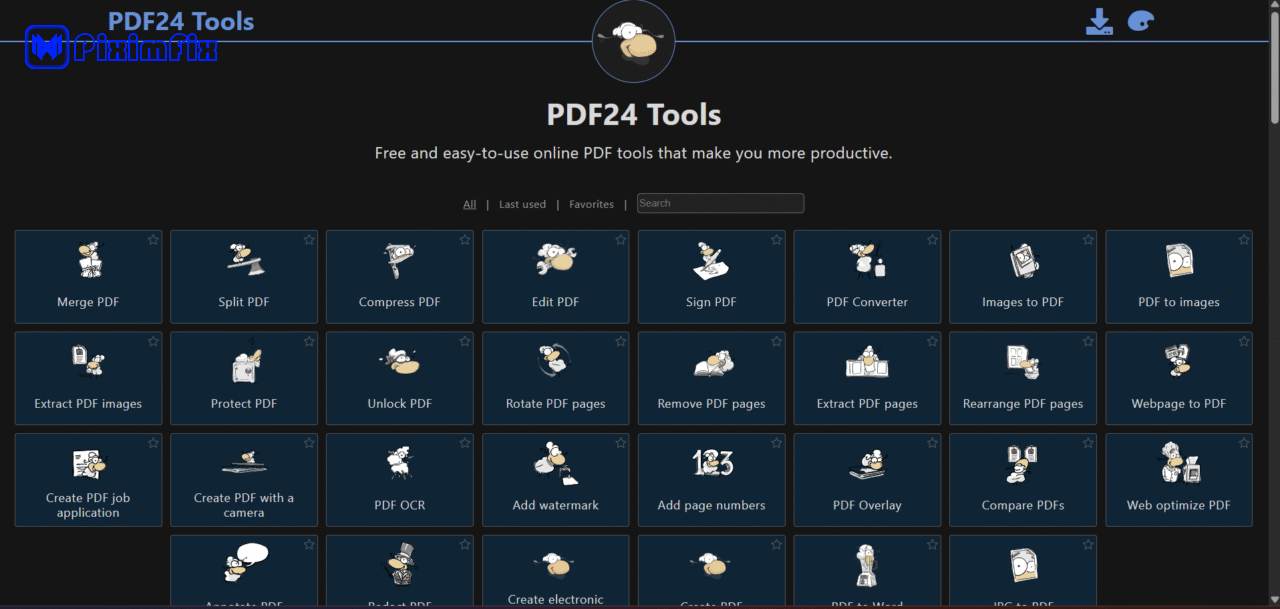
Task: Favorite Compress PDF with its star
Action: point(465,240)
